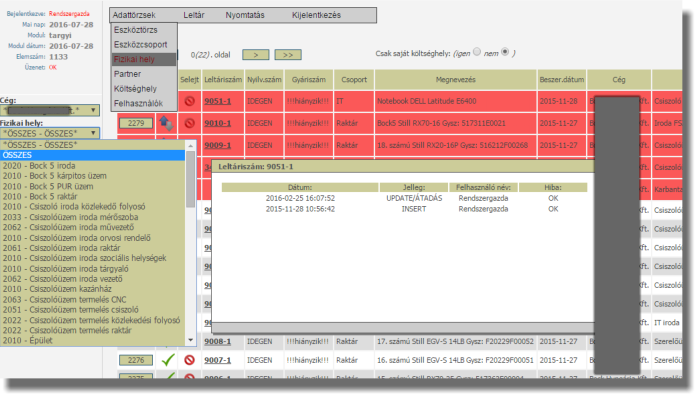Image resolution: width=700 pixels, height=395 pixels.
Task: Click the discard icon in row 9010-1
Action: click(x=189, y=123)
